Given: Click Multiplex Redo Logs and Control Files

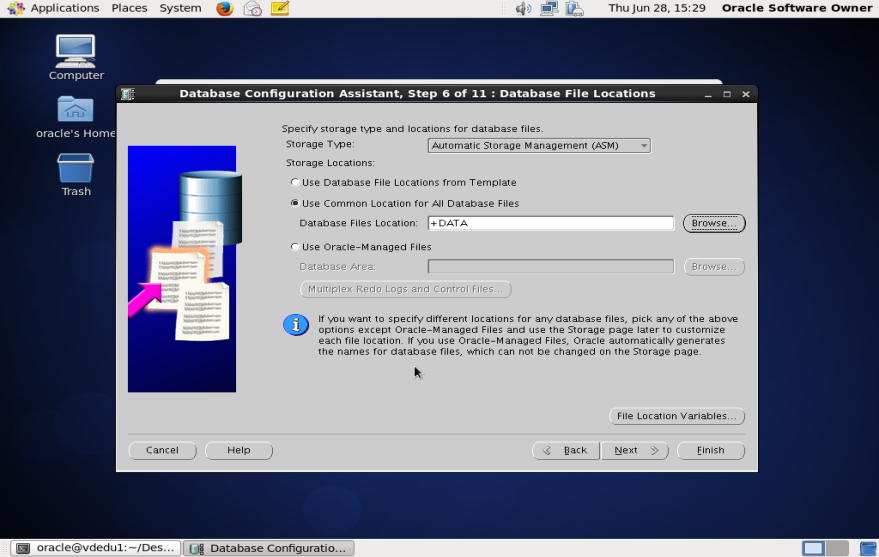Looking at the screenshot, I should point(405,289).
